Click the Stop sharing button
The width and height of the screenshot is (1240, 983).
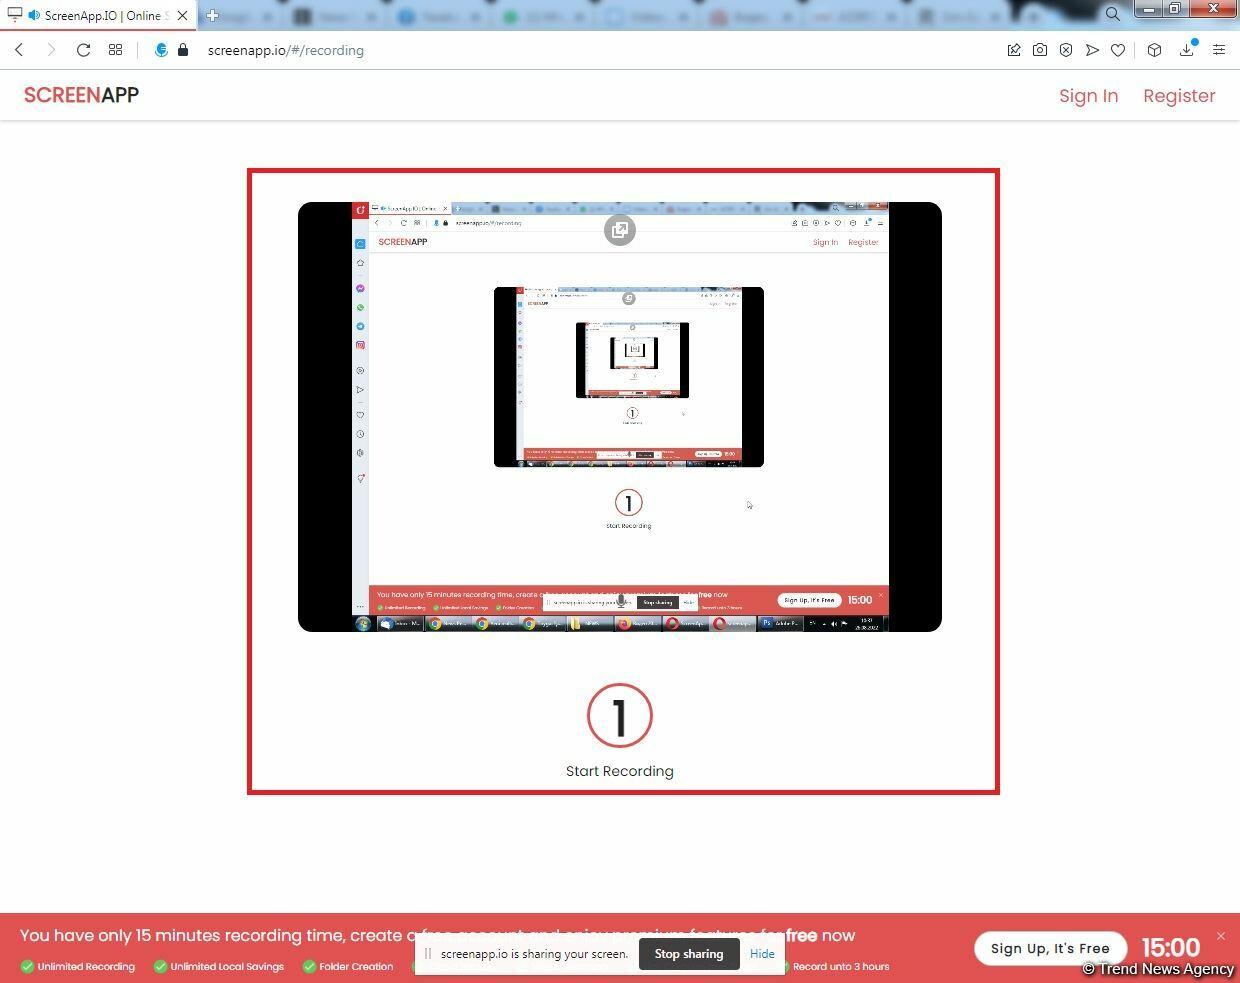coord(689,954)
